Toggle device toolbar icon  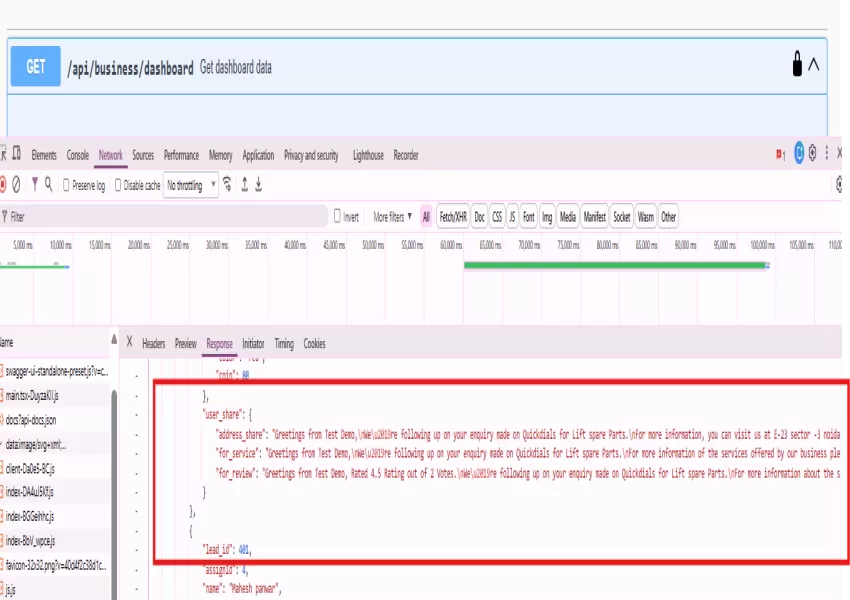[x=16, y=155]
